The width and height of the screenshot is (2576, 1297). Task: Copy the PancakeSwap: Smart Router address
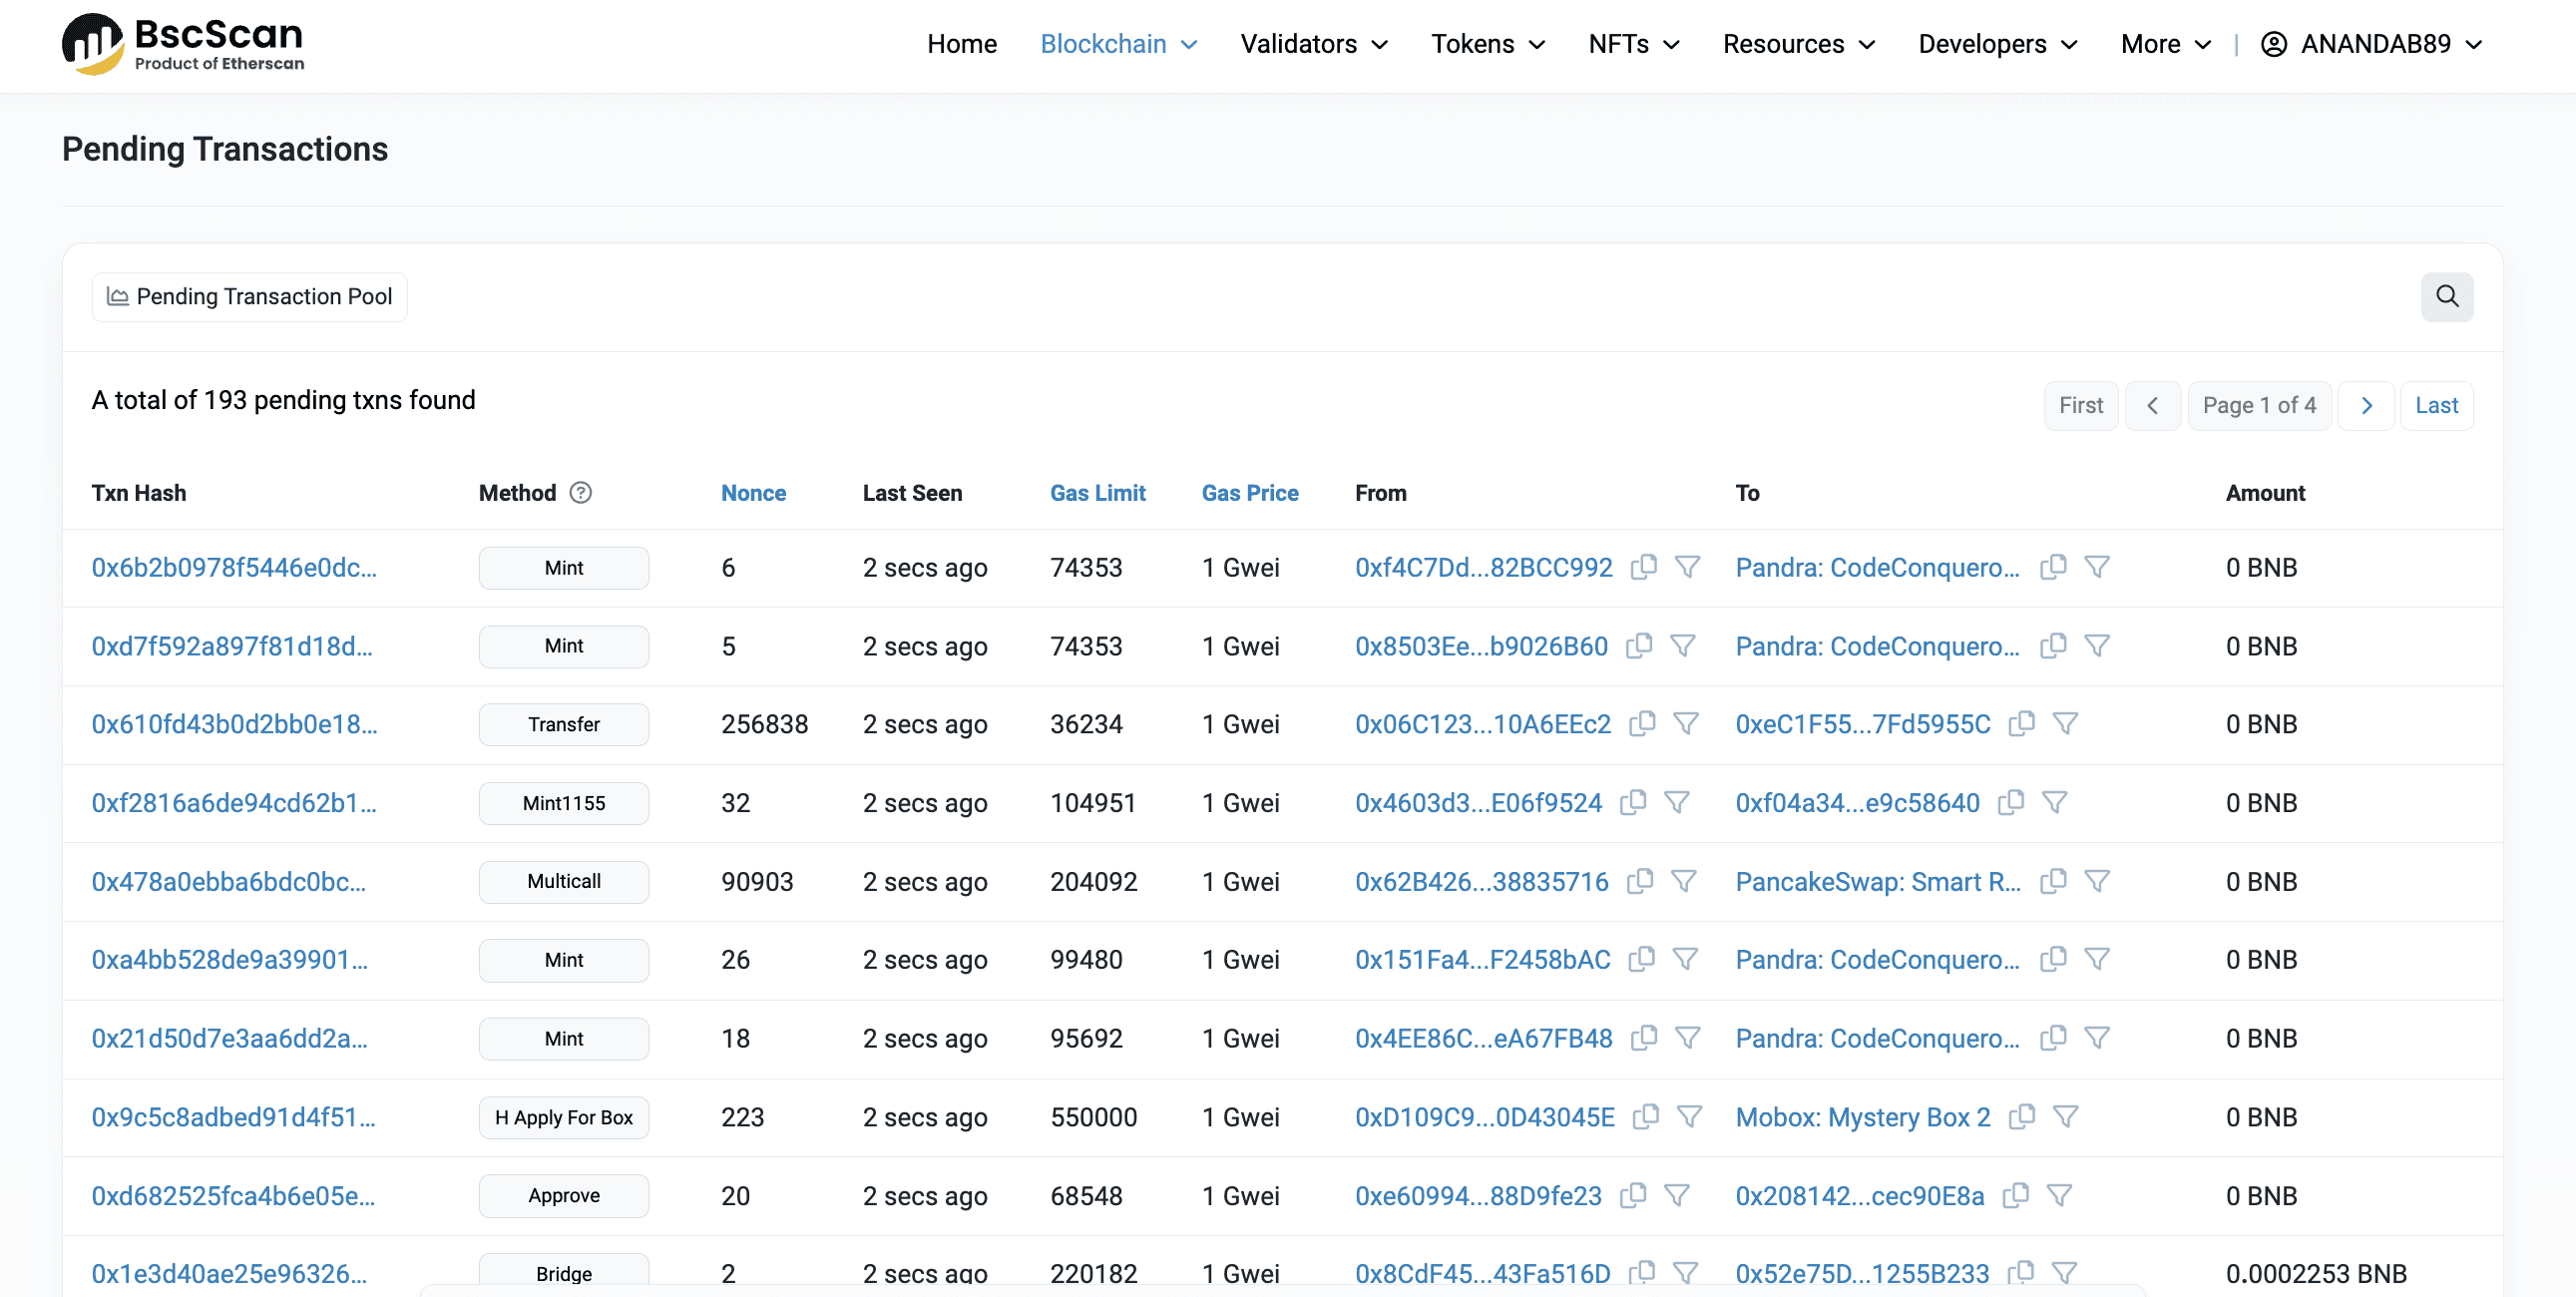pos(2053,881)
